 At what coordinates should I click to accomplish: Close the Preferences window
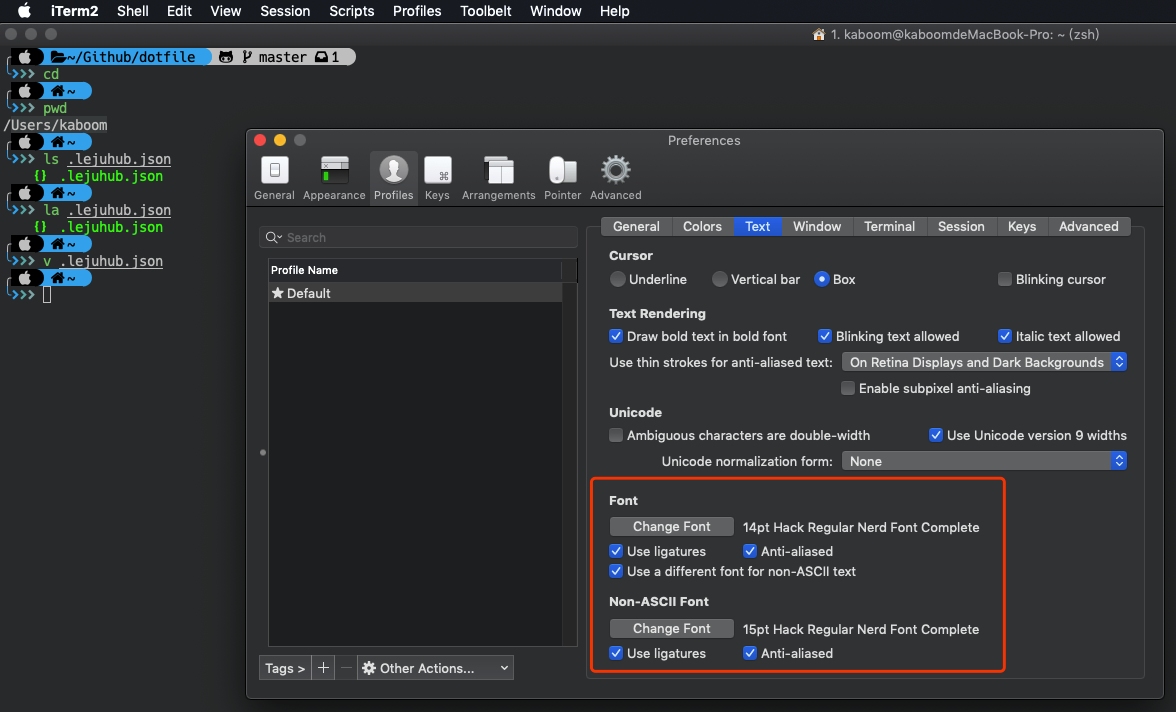point(260,140)
